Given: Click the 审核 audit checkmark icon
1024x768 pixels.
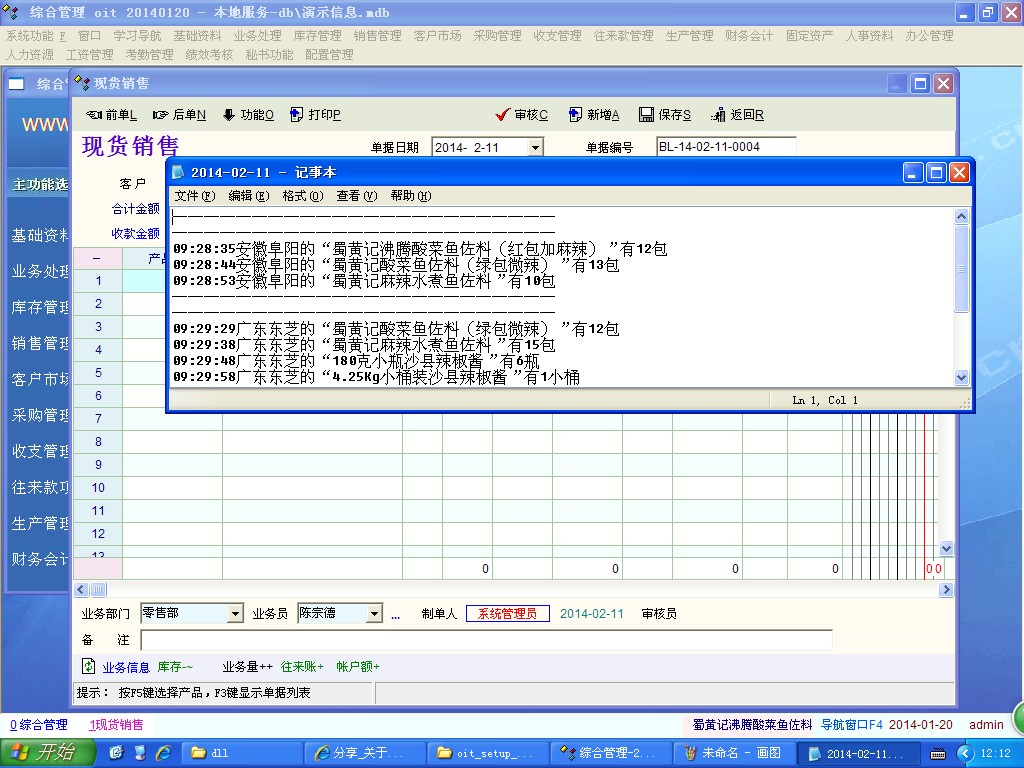Looking at the screenshot, I should (x=503, y=115).
